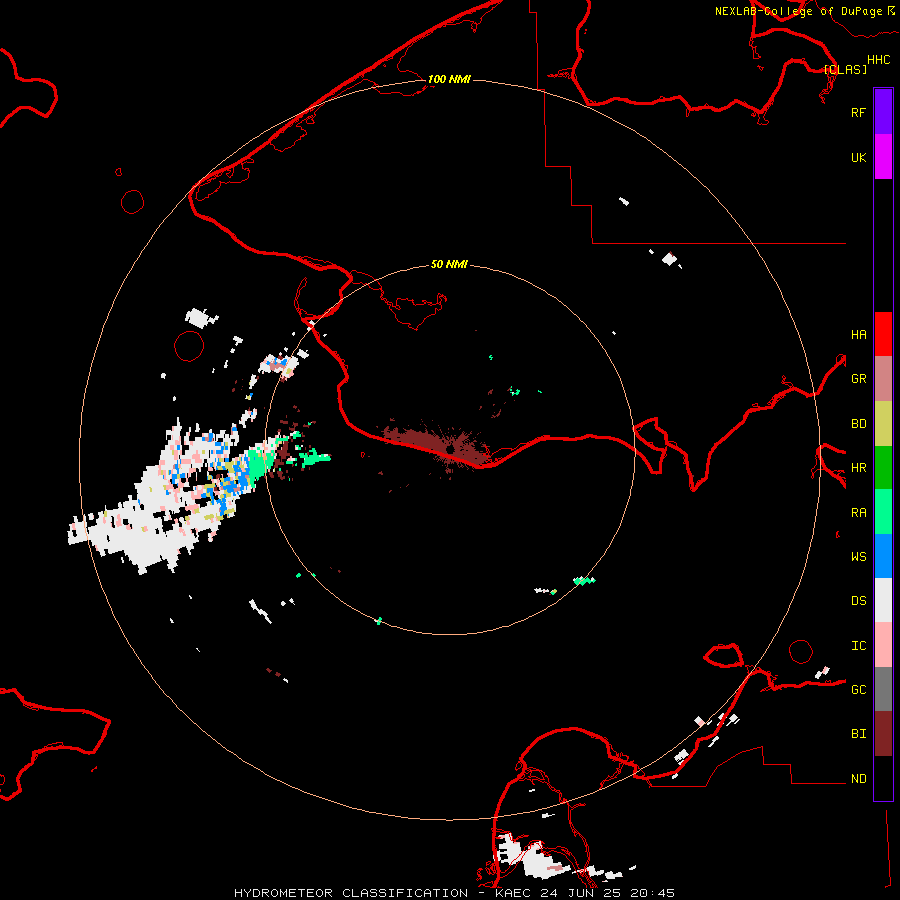
Task: Select the yellow BD legend swatch
Action: click(x=883, y=424)
